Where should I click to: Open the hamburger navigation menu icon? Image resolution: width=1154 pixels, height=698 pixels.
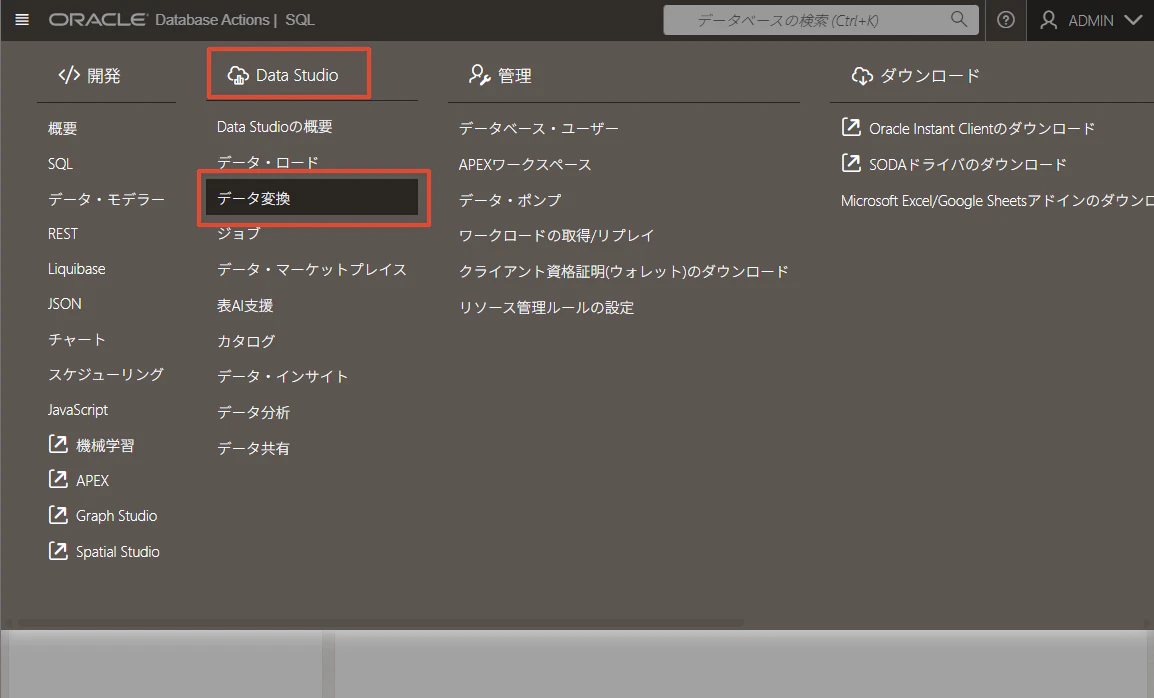tap(22, 20)
